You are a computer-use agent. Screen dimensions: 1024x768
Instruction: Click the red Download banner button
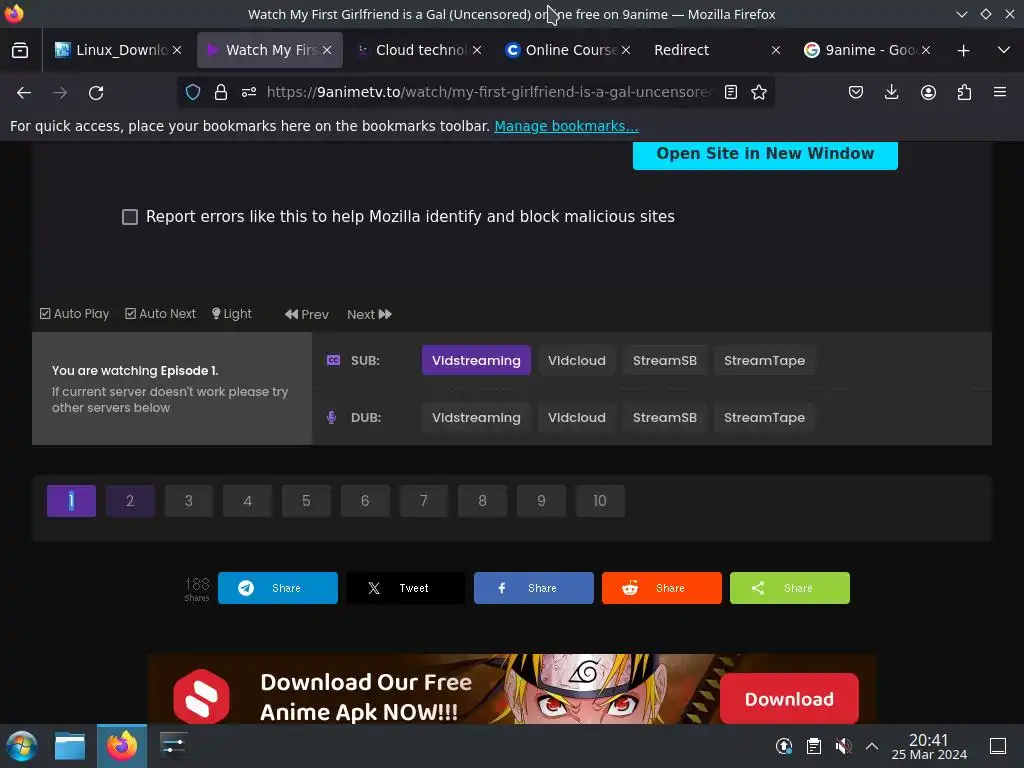point(789,699)
